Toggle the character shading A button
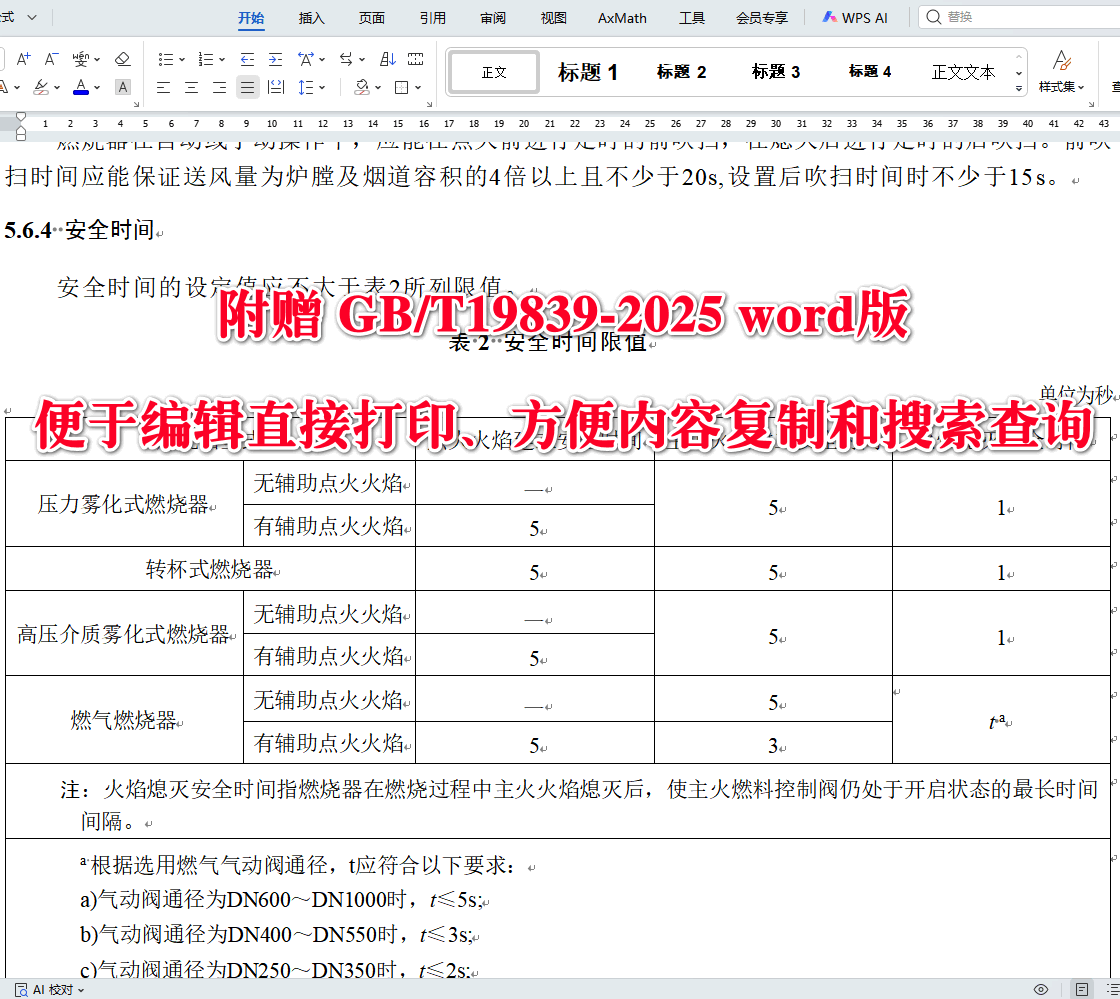Screen dimensions: 1120x999 point(122,87)
